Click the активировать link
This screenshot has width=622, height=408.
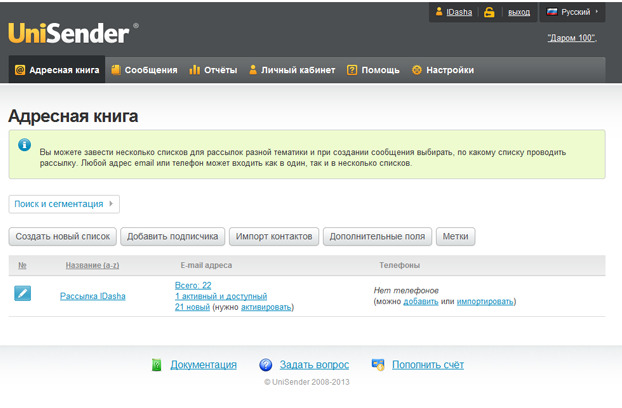266,307
